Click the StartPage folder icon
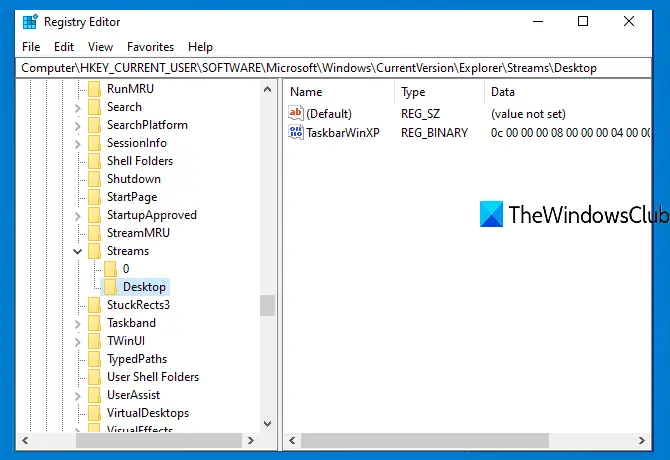 (x=94, y=197)
